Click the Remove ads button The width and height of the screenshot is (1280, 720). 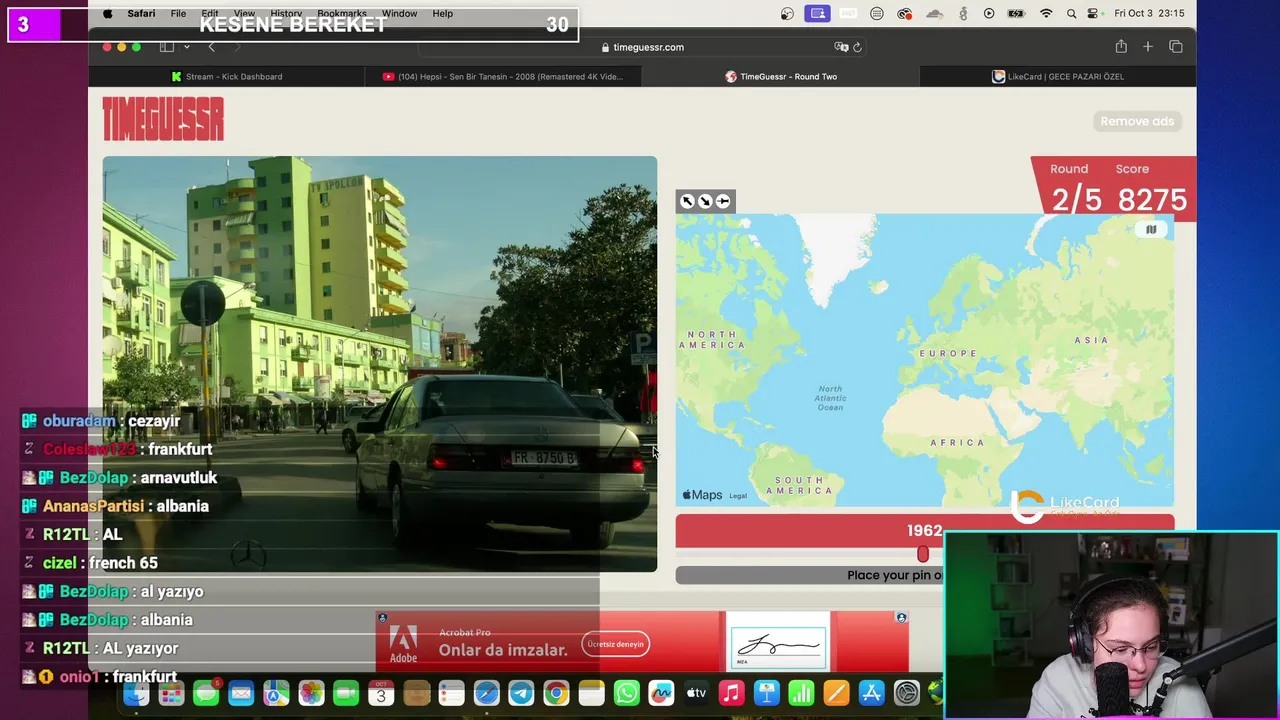[1137, 121]
